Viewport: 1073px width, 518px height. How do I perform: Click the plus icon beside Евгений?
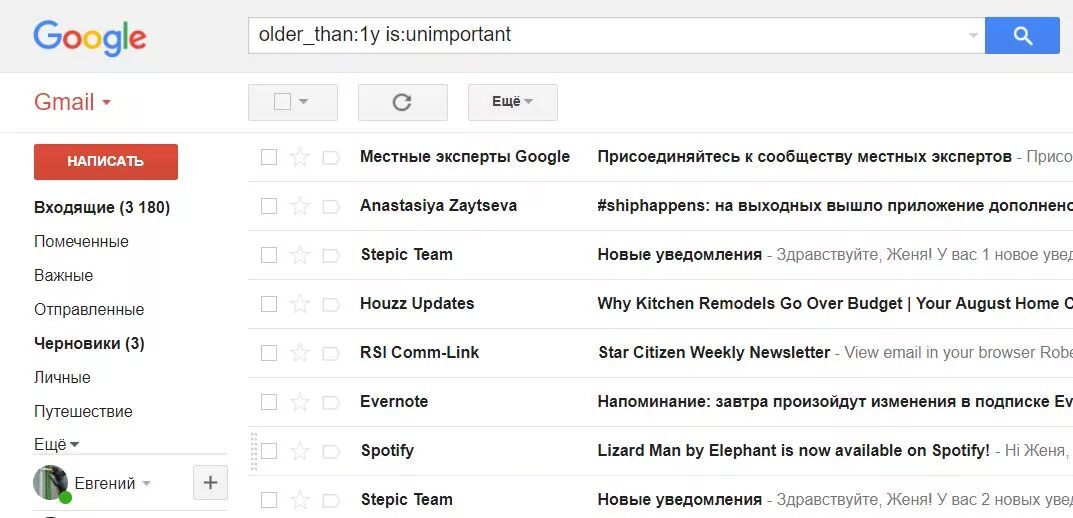[210, 483]
